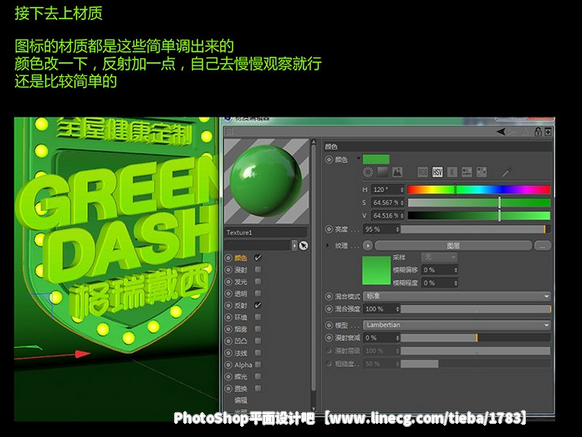This screenshot has height=437, width=582.
Task: Click the object picker cursor icon under Texture1
Action: tap(303, 245)
